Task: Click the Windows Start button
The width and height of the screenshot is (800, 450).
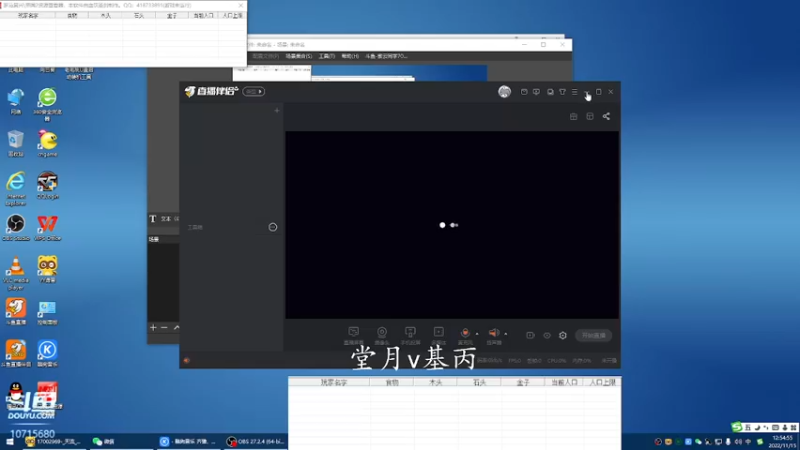Action: 9,442
